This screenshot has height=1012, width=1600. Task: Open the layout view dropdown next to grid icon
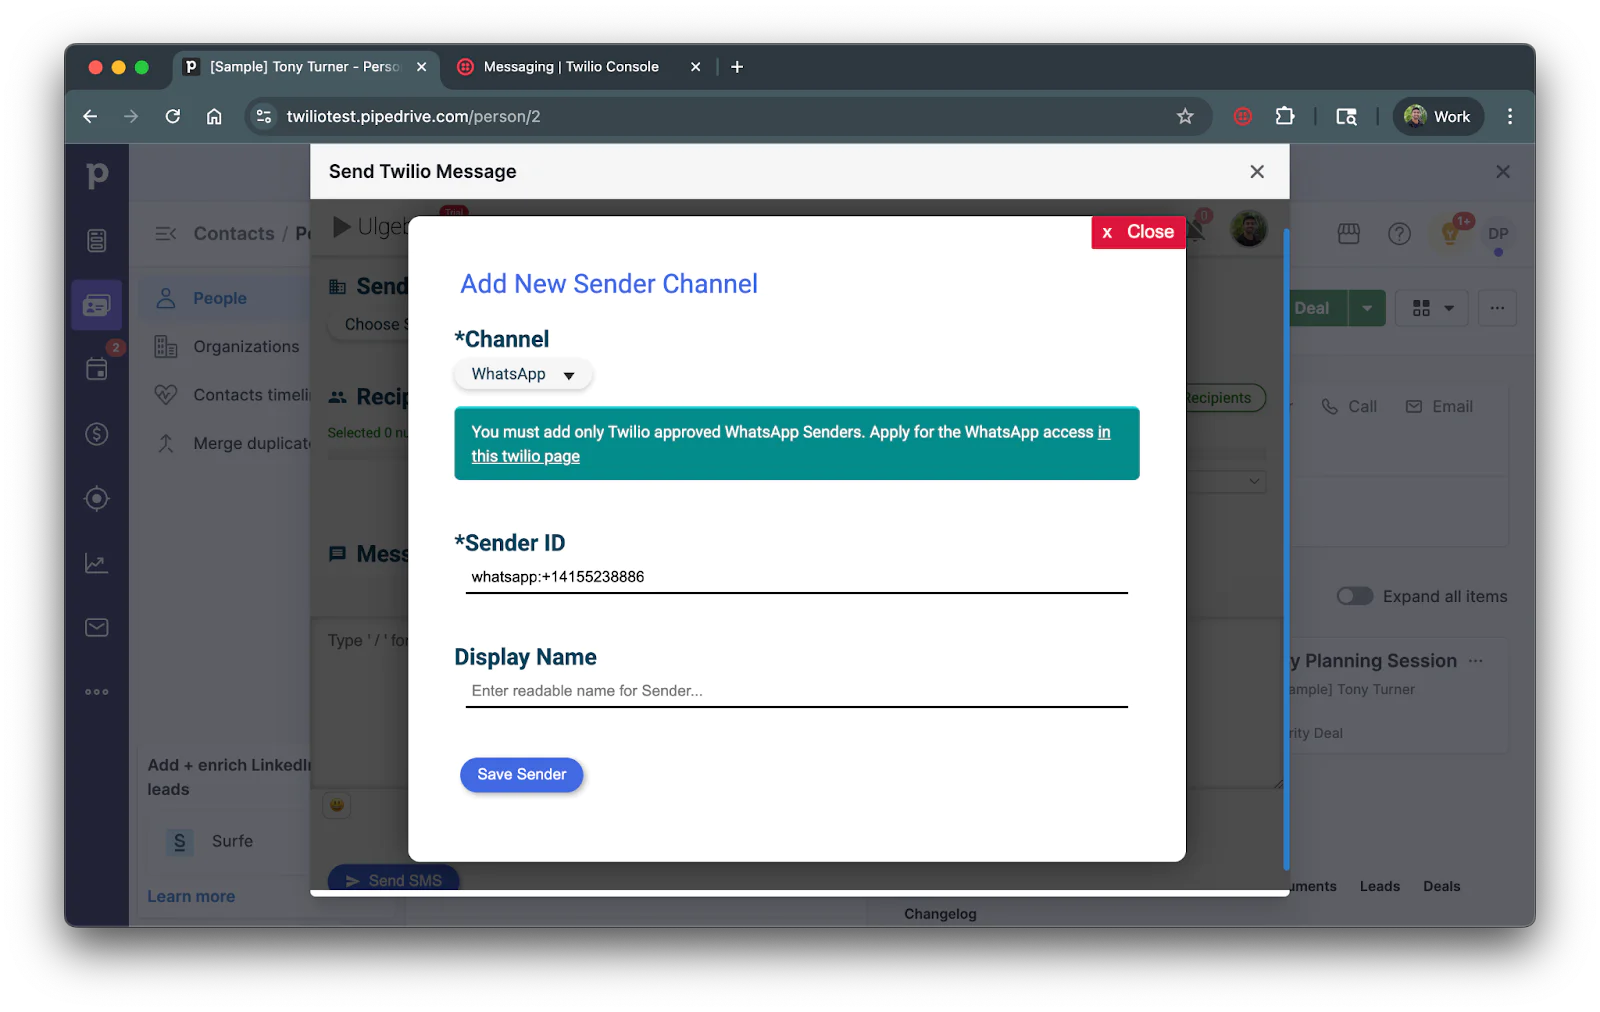(1448, 308)
